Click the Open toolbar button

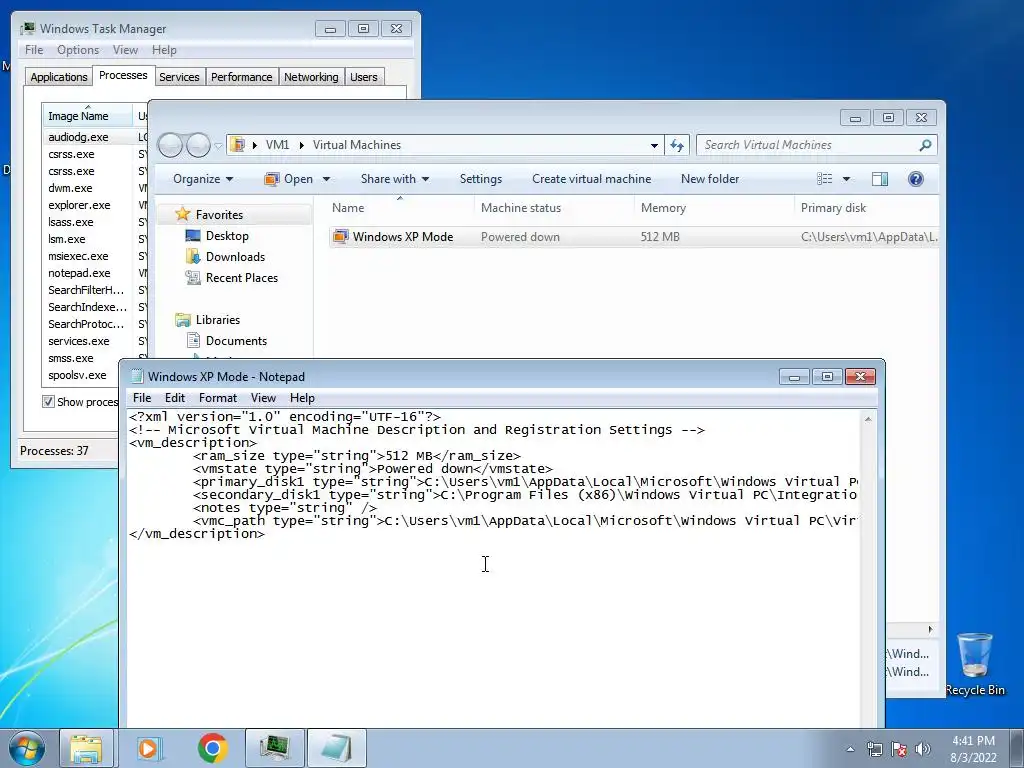click(289, 179)
